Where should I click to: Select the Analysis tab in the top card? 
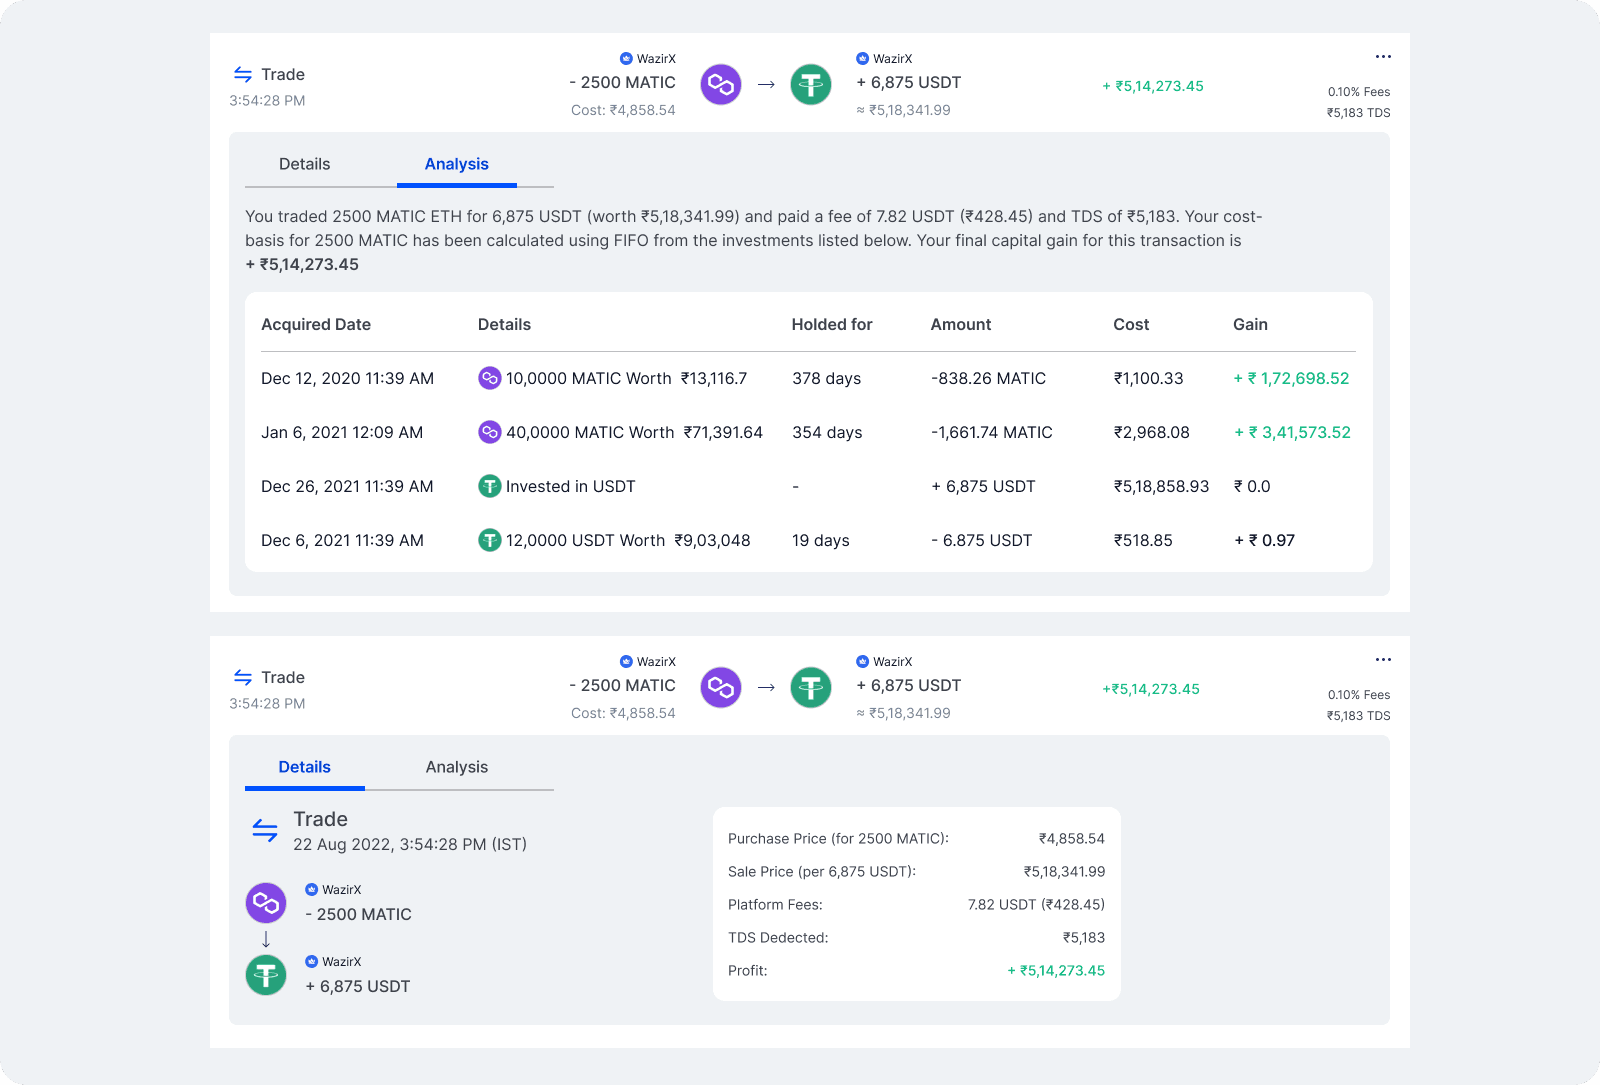pos(457,164)
